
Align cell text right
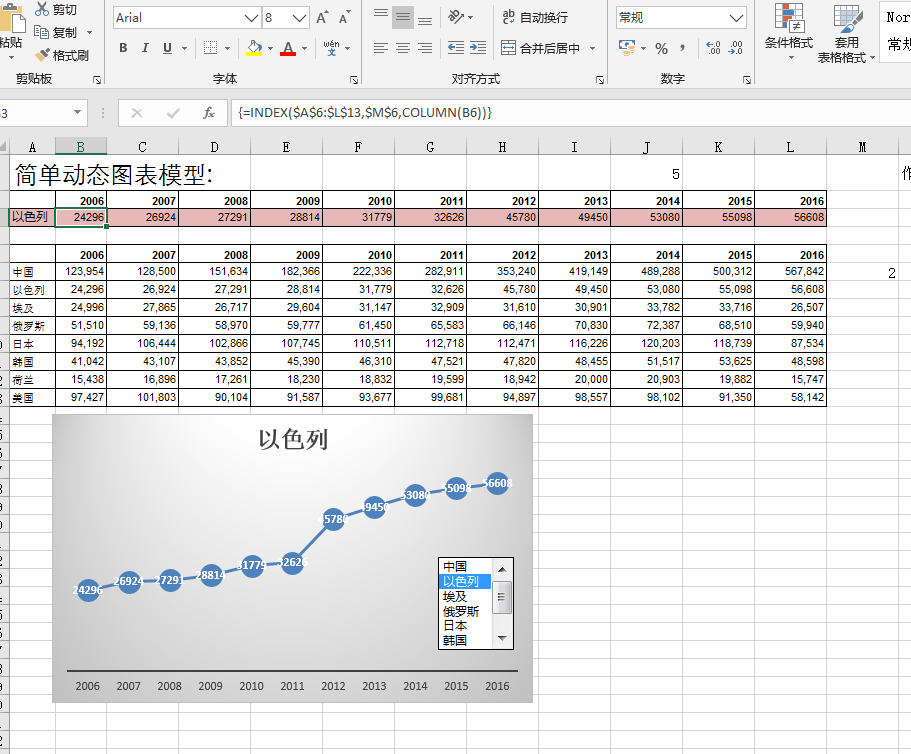(425, 48)
